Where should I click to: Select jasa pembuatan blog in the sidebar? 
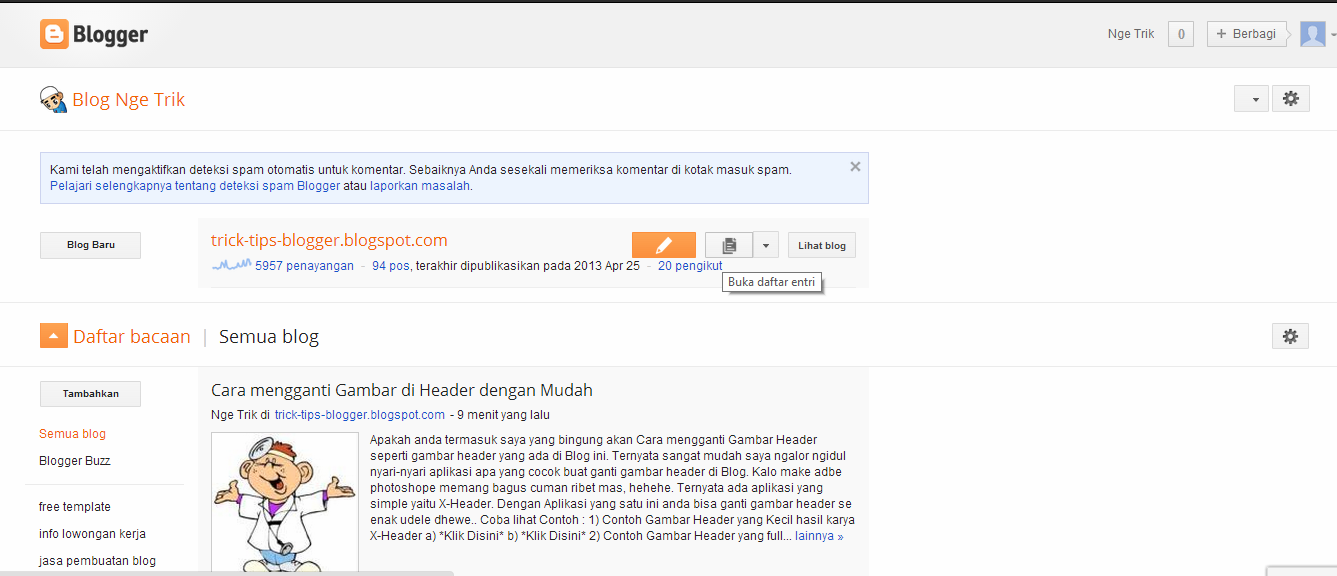(x=97, y=561)
